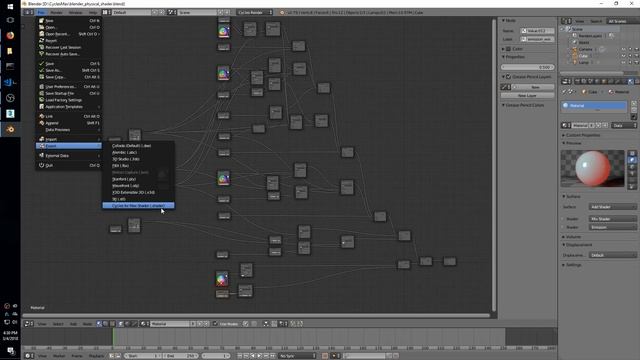Toggle Lamp renderability in the outliner
This screenshot has width=640, height=360.
636,62
